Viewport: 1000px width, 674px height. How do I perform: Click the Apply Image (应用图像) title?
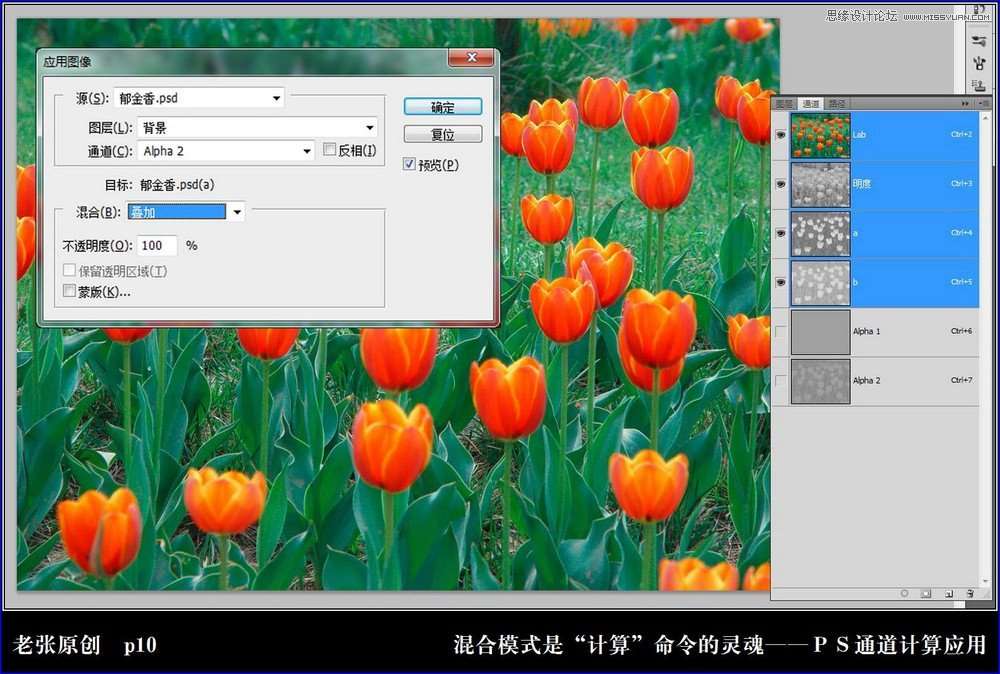67,62
